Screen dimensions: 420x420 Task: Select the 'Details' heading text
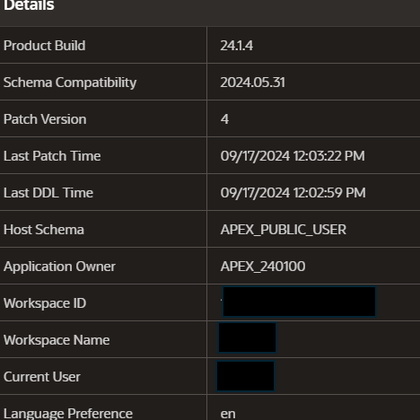point(29,5)
